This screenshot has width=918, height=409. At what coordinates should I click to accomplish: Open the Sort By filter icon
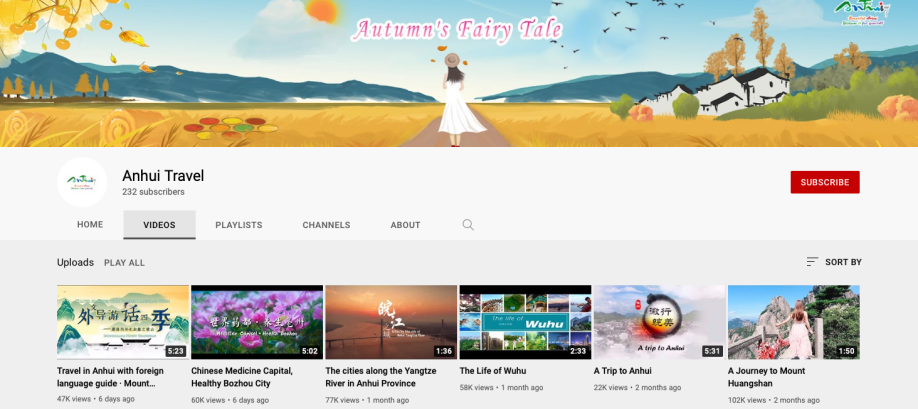coord(812,262)
